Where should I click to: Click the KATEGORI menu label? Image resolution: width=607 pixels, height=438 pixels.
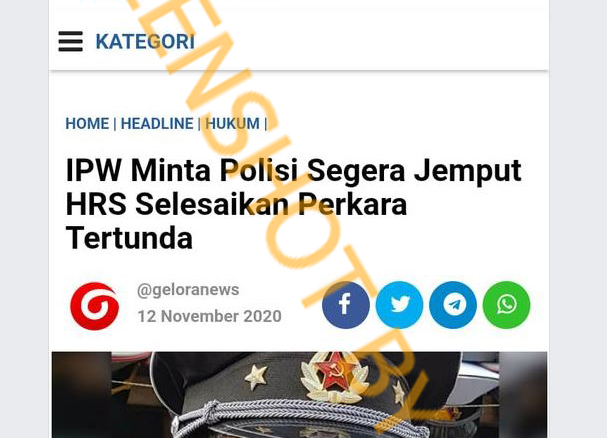(x=145, y=41)
